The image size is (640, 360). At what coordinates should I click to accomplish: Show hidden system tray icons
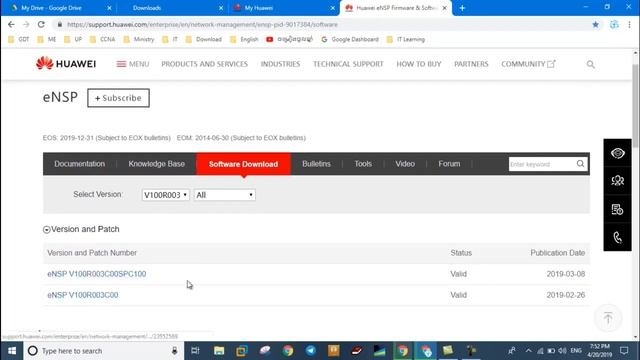(x=529, y=351)
